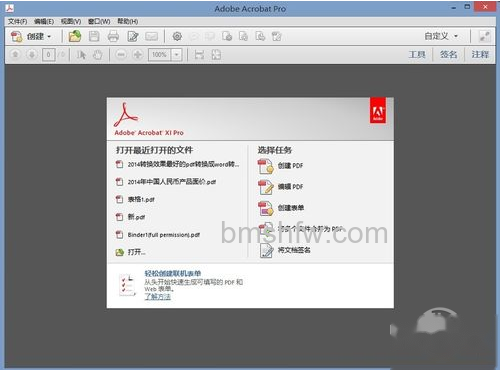Click the 创建表单 task

click(291, 208)
